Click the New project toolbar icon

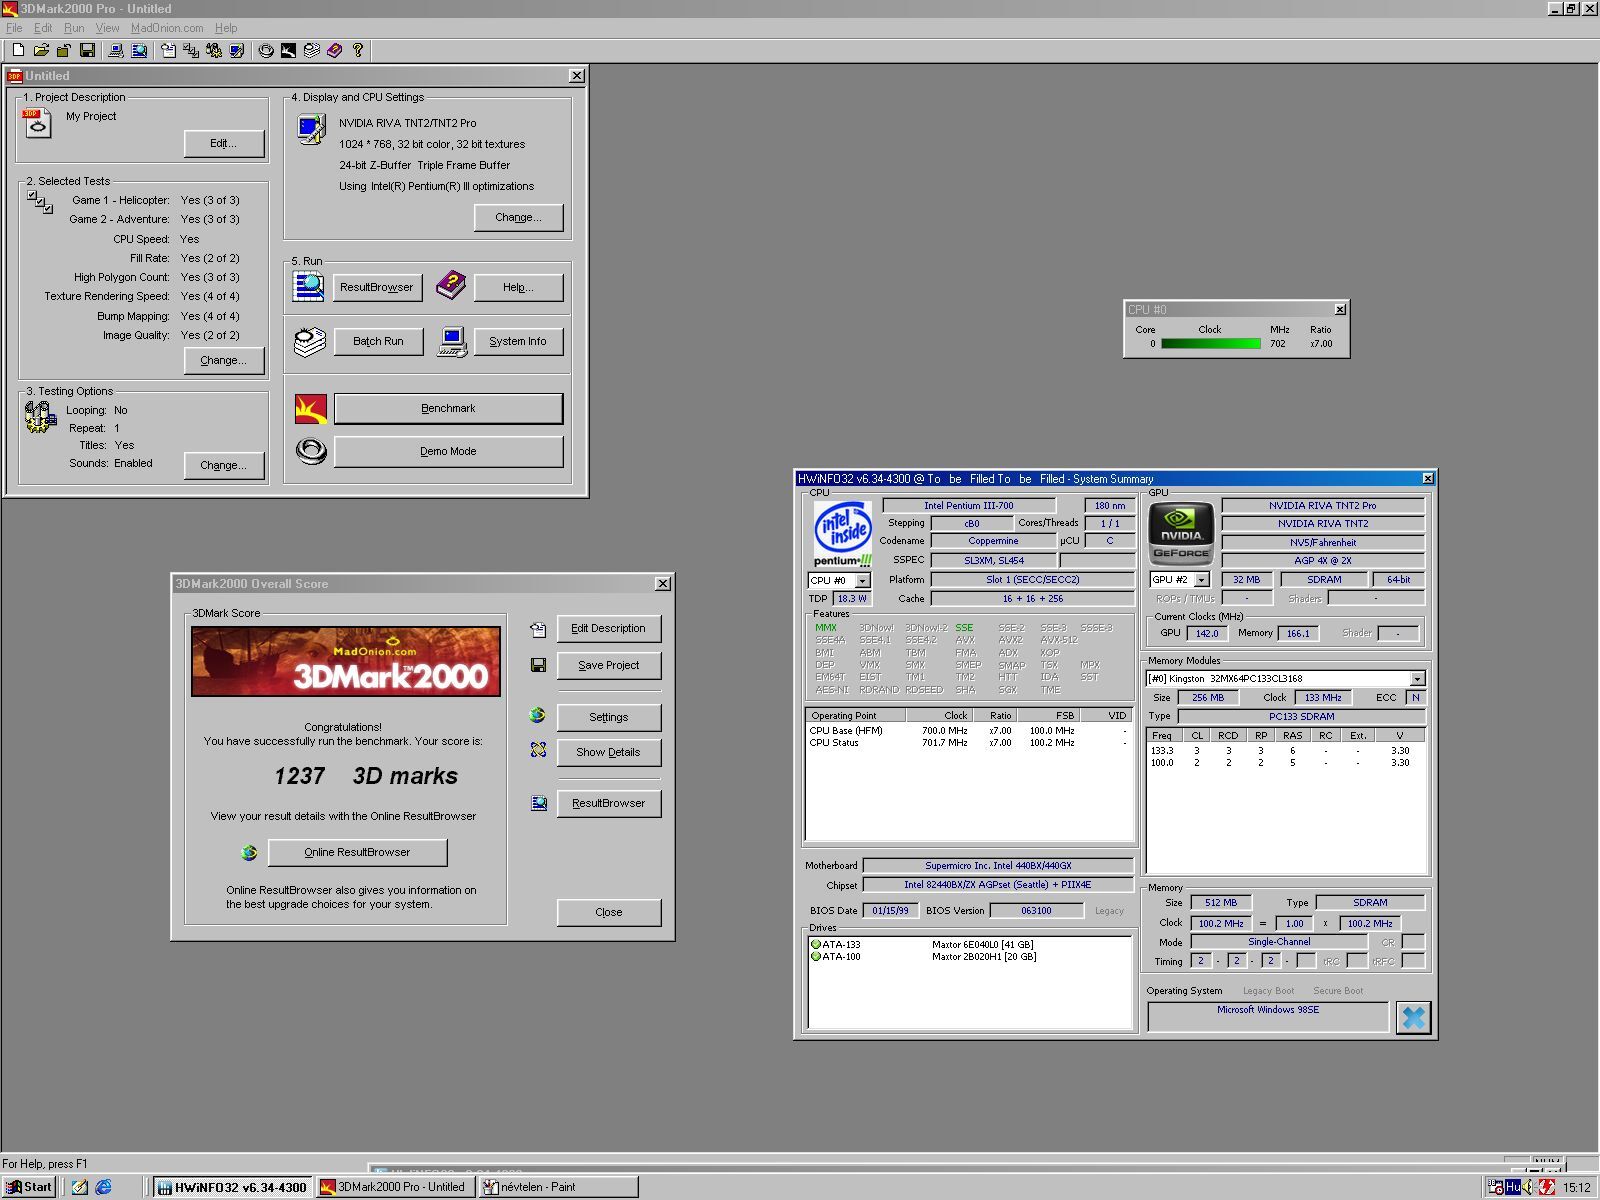click(18, 50)
